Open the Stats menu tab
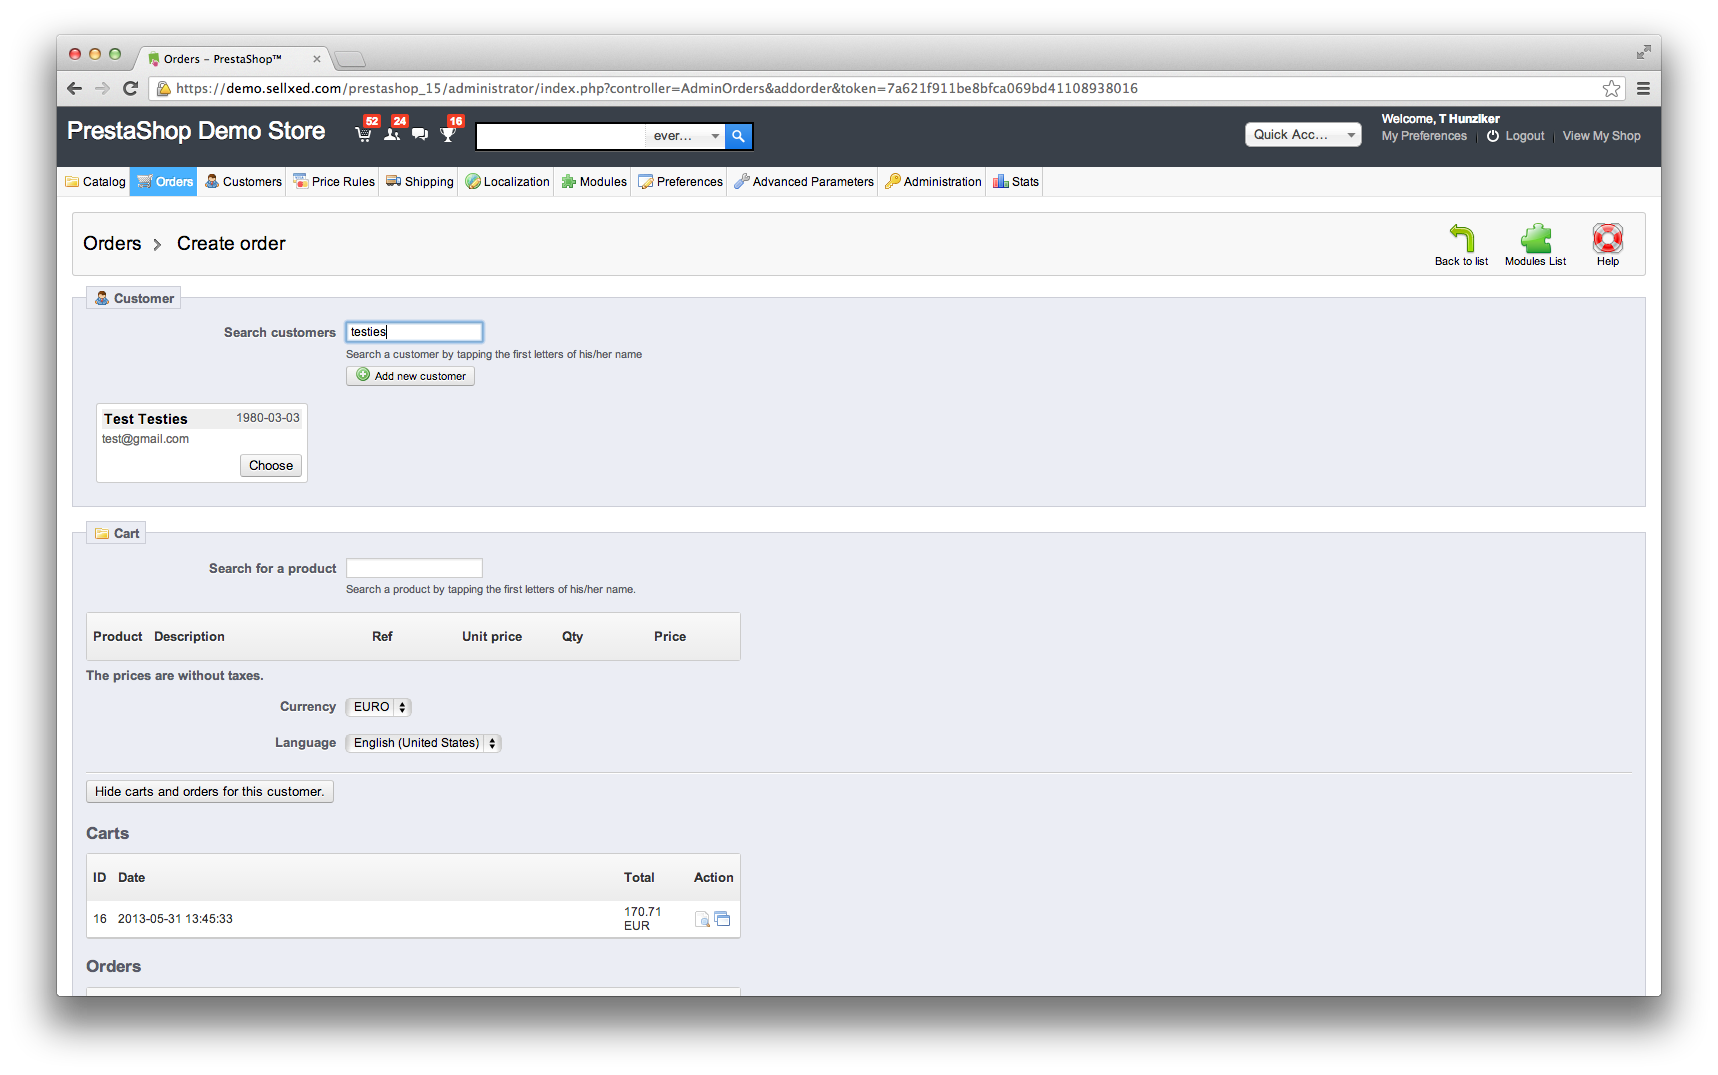The height and width of the screenshot is (1075, 1718). tap(1016, 182)
